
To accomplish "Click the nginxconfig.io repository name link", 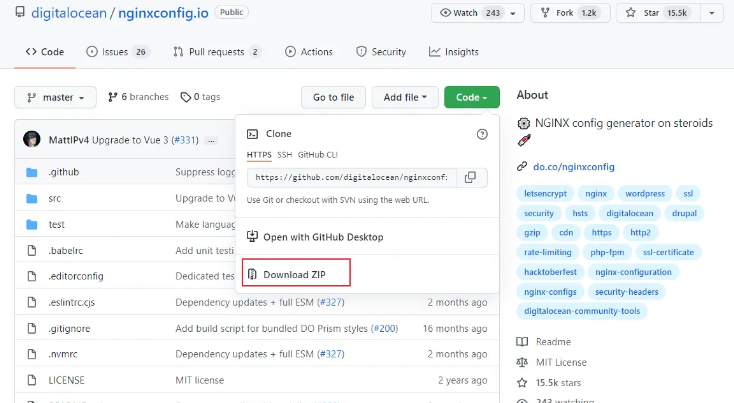I will click(x=163, y=13).
